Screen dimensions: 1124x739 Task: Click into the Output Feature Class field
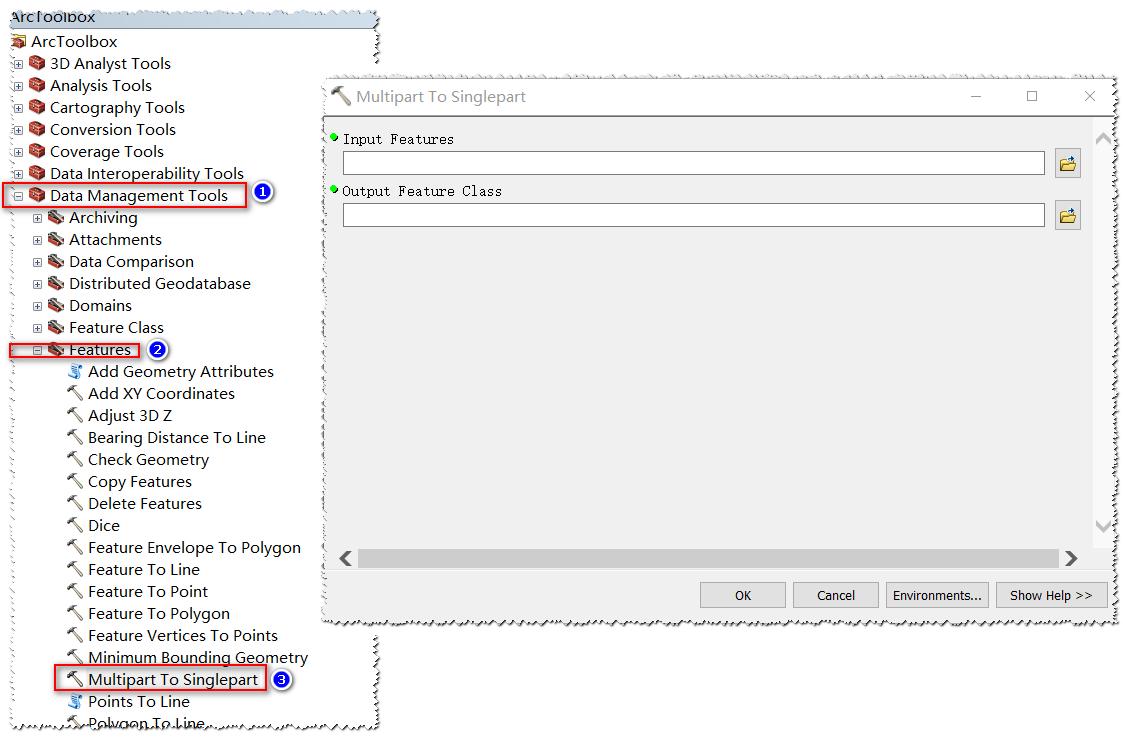(x=693, y=215)
